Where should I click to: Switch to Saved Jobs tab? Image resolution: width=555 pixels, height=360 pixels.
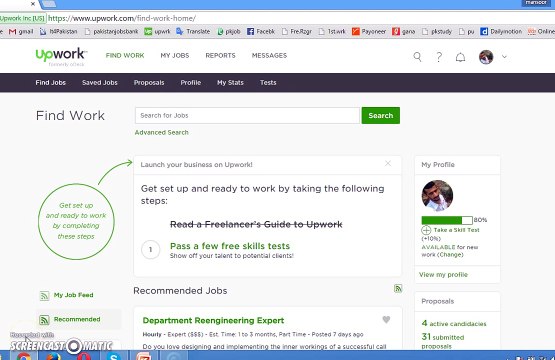click(100, 82)
